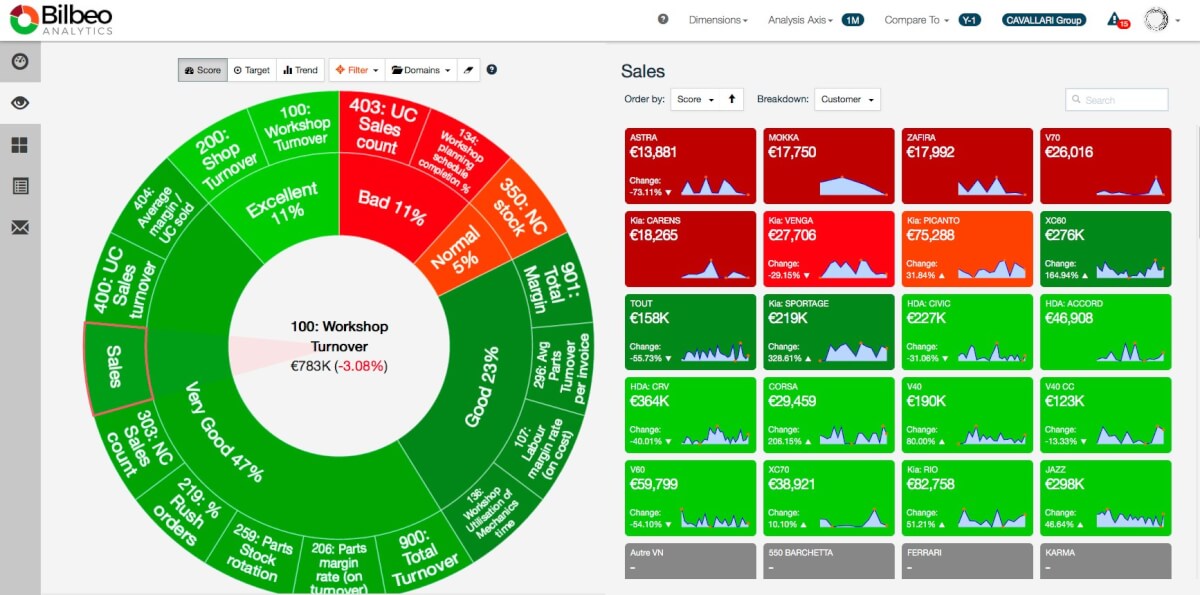Open the Breakdown Customer dropdown
The width and height of the screenshot is (1200, 595).
click(847, 99)
